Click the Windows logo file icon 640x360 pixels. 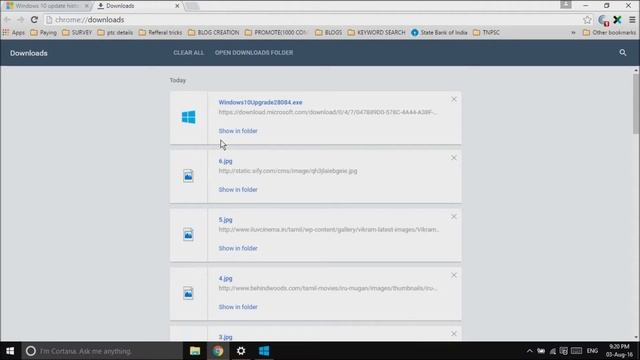[189, 118]
